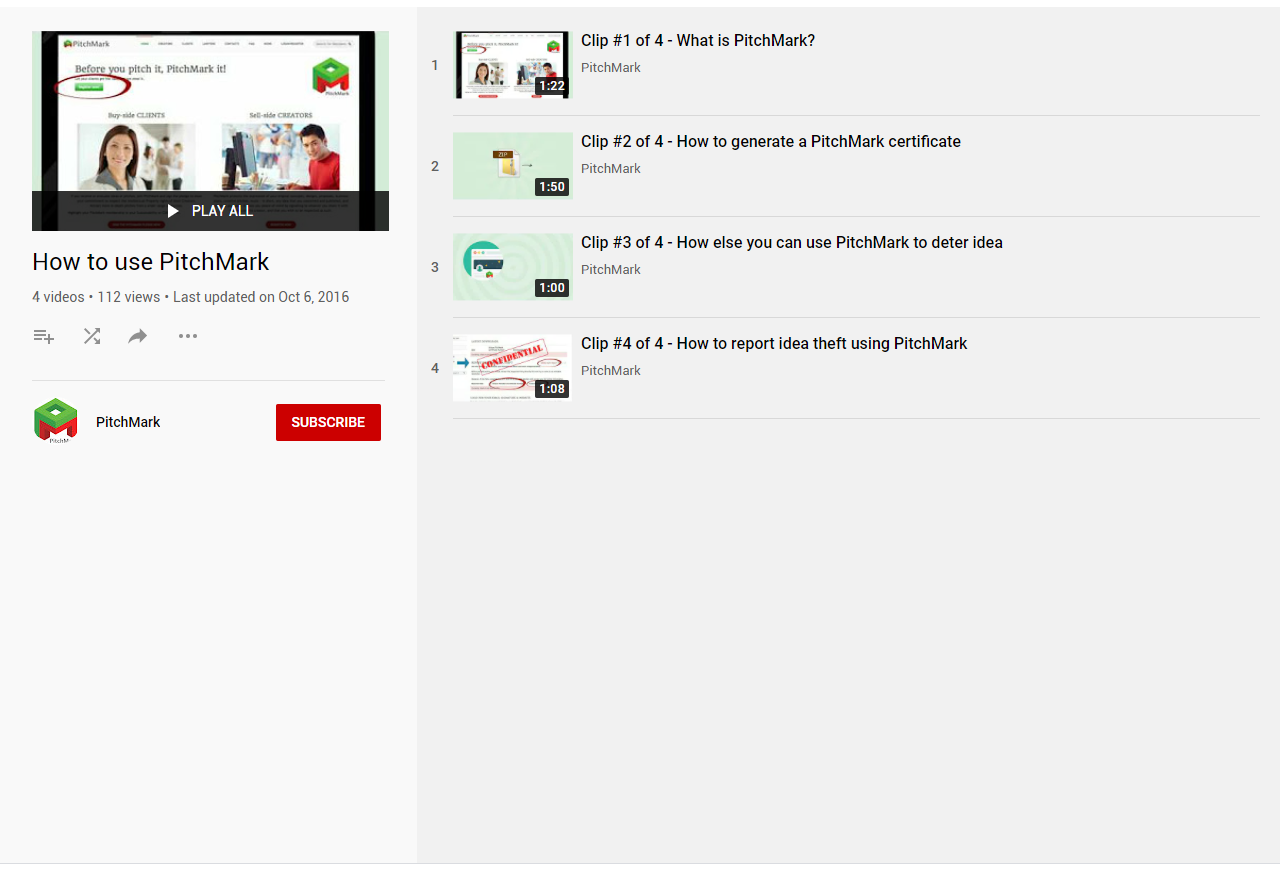Click index number 2 in playlist

coord(435,166)
